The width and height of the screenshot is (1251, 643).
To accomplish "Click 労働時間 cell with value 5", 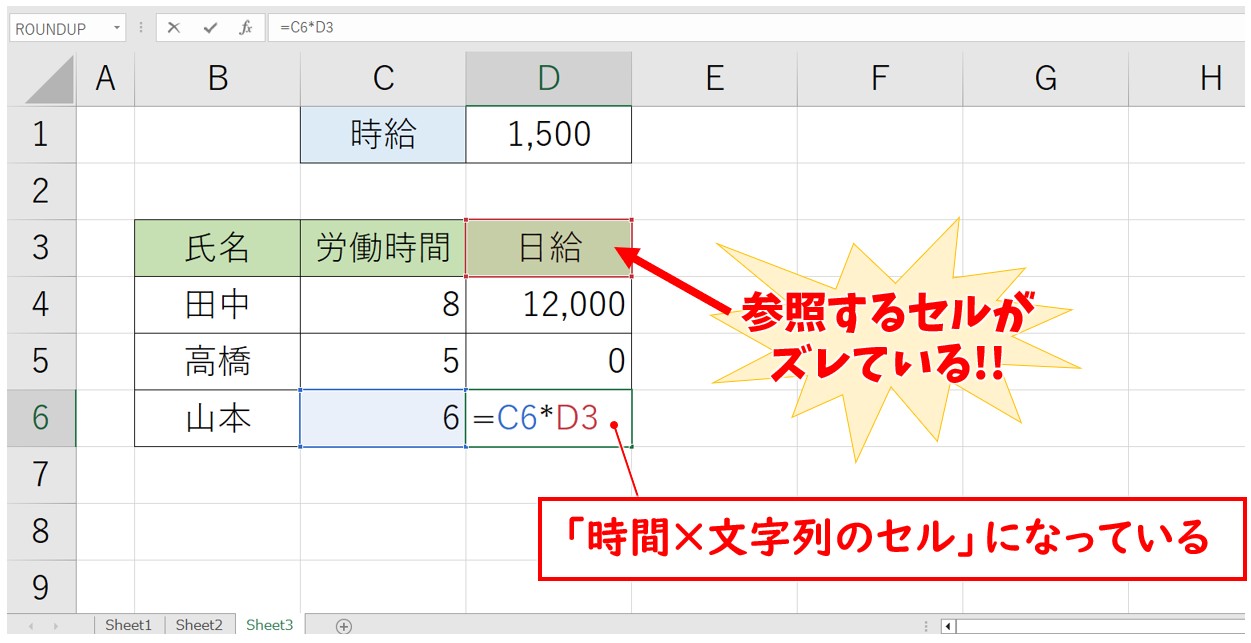I will [383, 361].
